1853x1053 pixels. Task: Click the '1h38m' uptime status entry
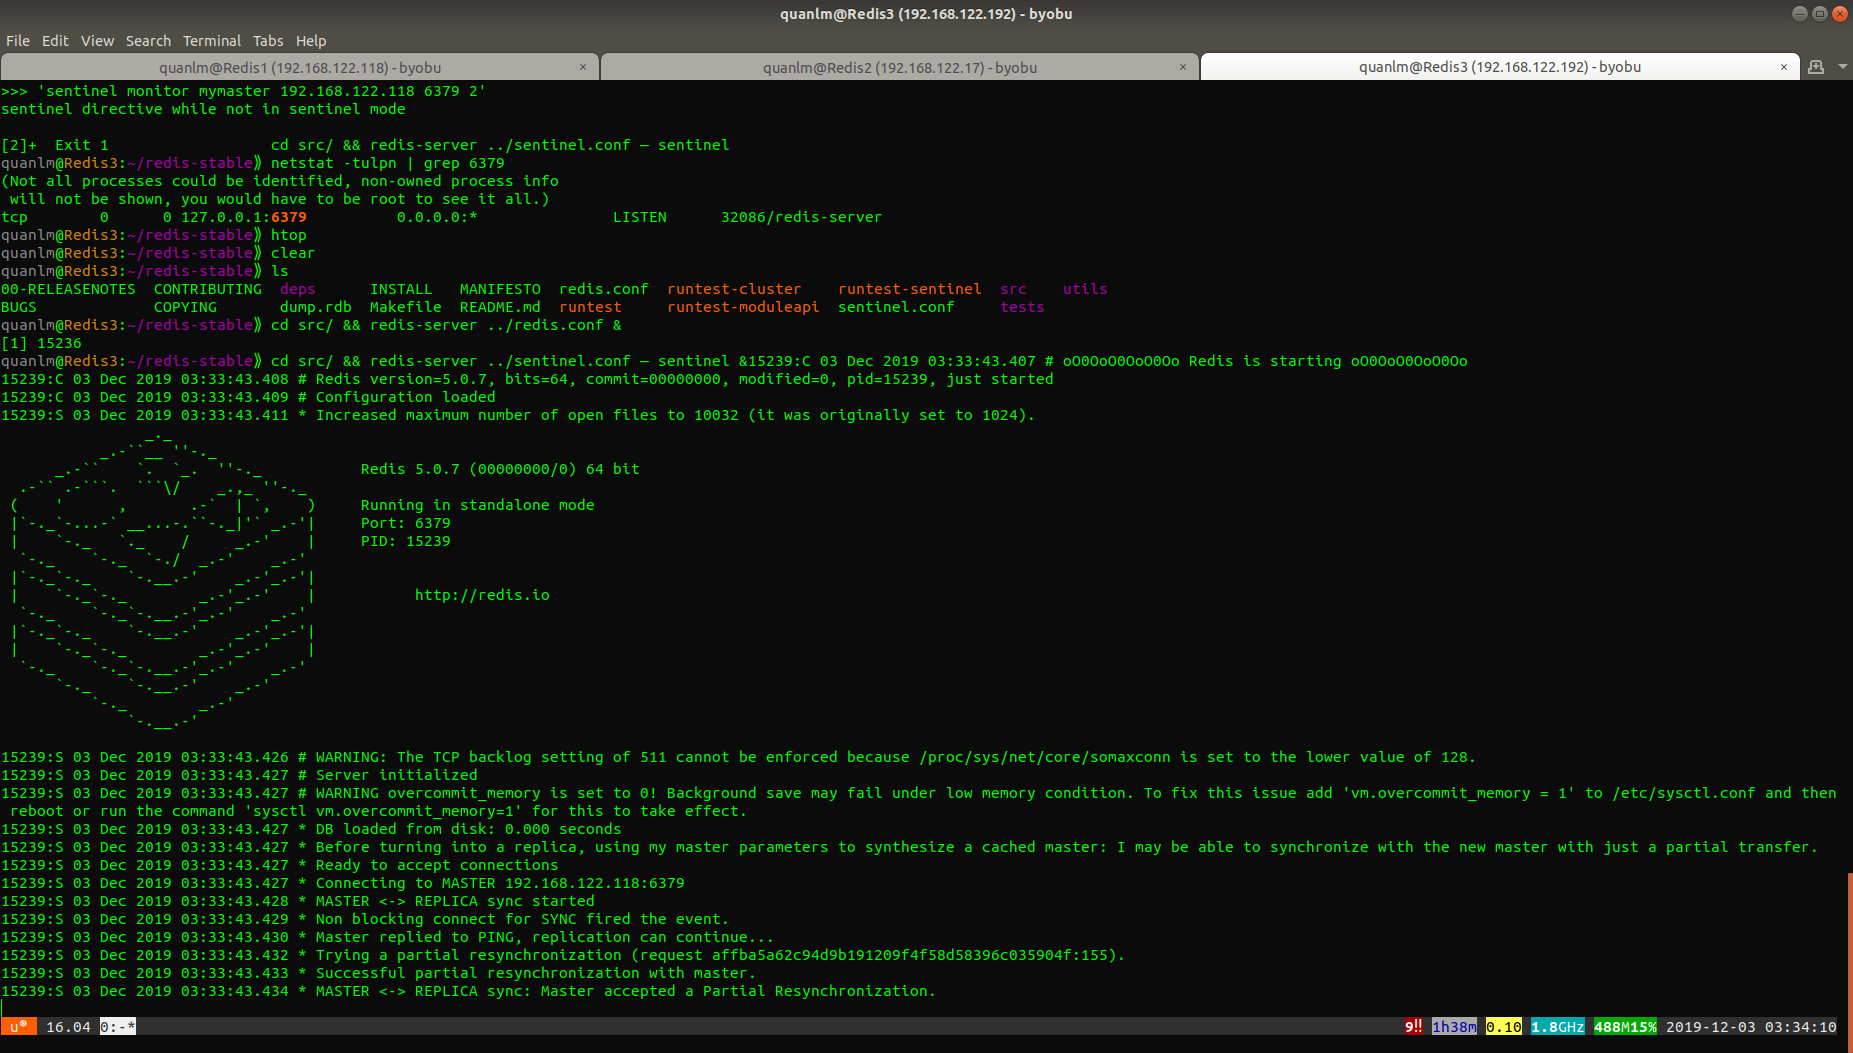[x=1454, y=1027]
